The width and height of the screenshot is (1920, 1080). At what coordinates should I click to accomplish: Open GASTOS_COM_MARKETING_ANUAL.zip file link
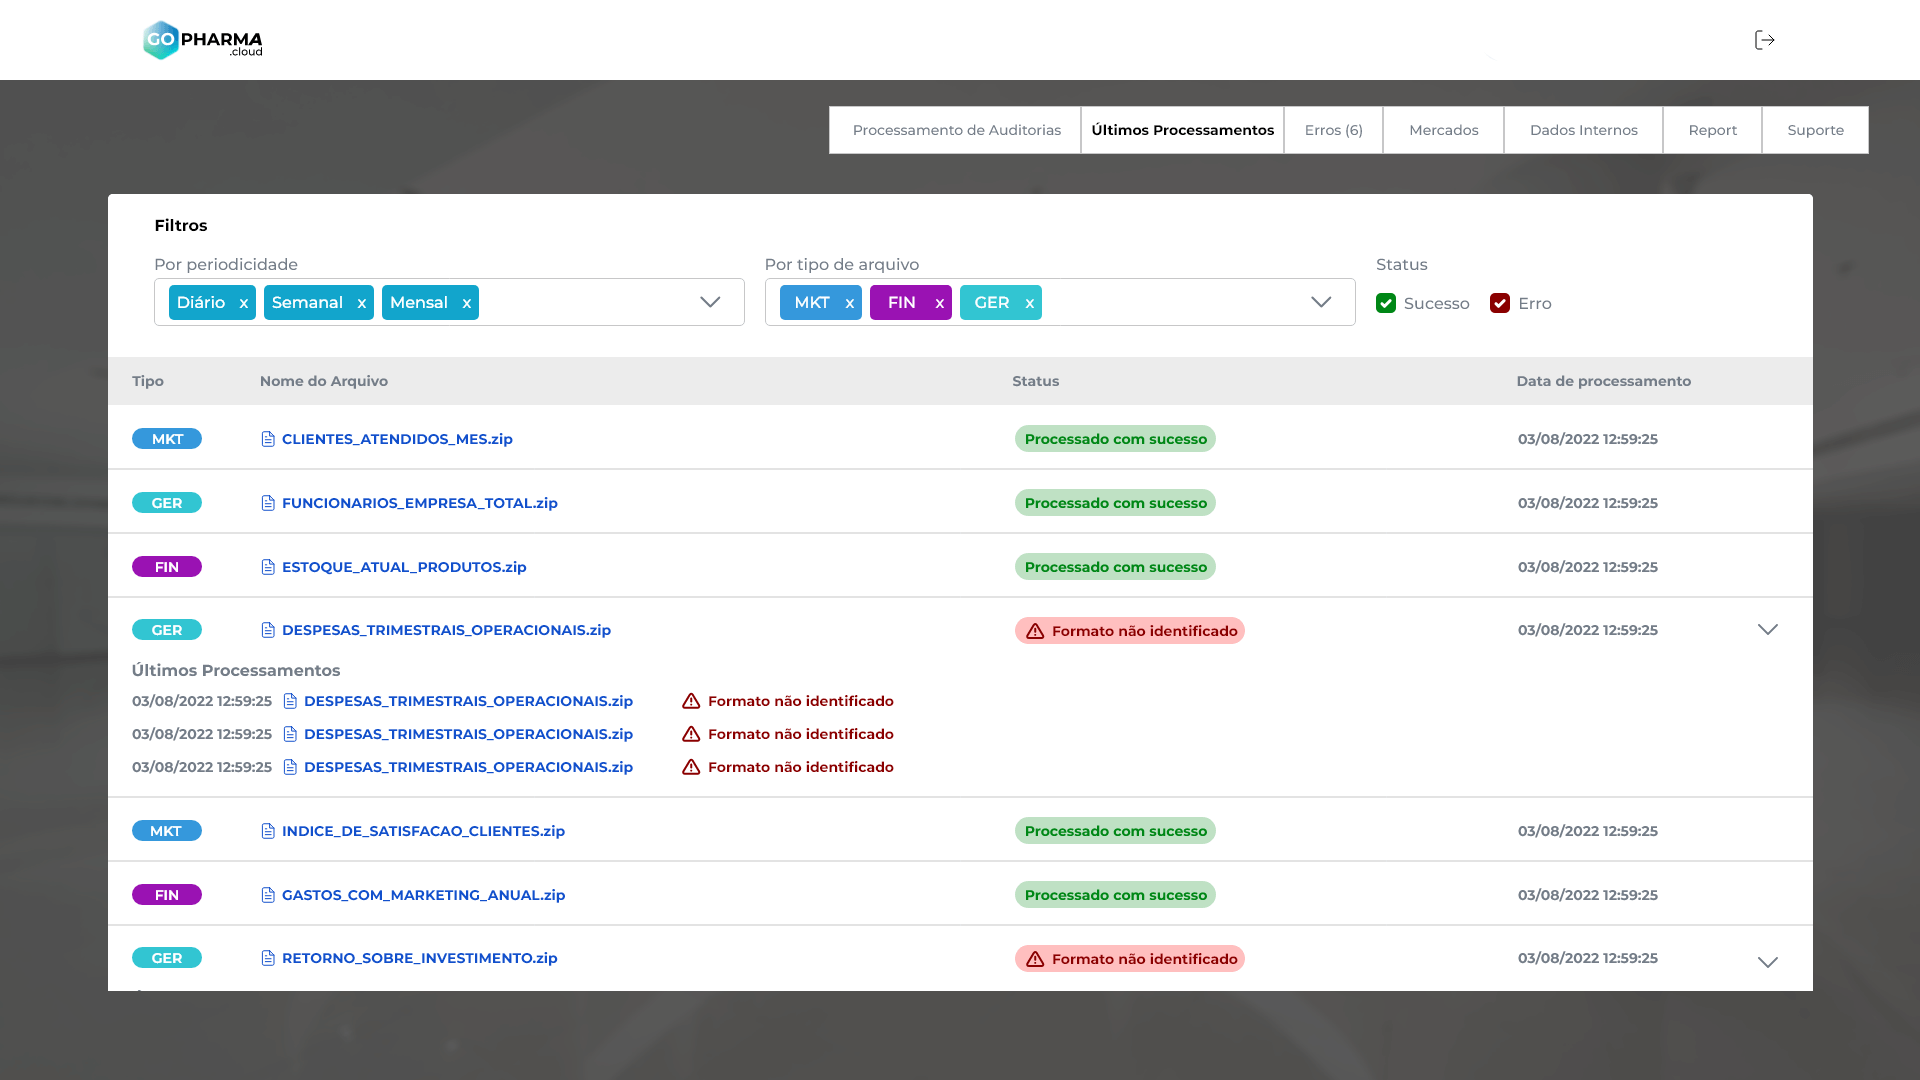pyautogui.click(x=424, y=895)
